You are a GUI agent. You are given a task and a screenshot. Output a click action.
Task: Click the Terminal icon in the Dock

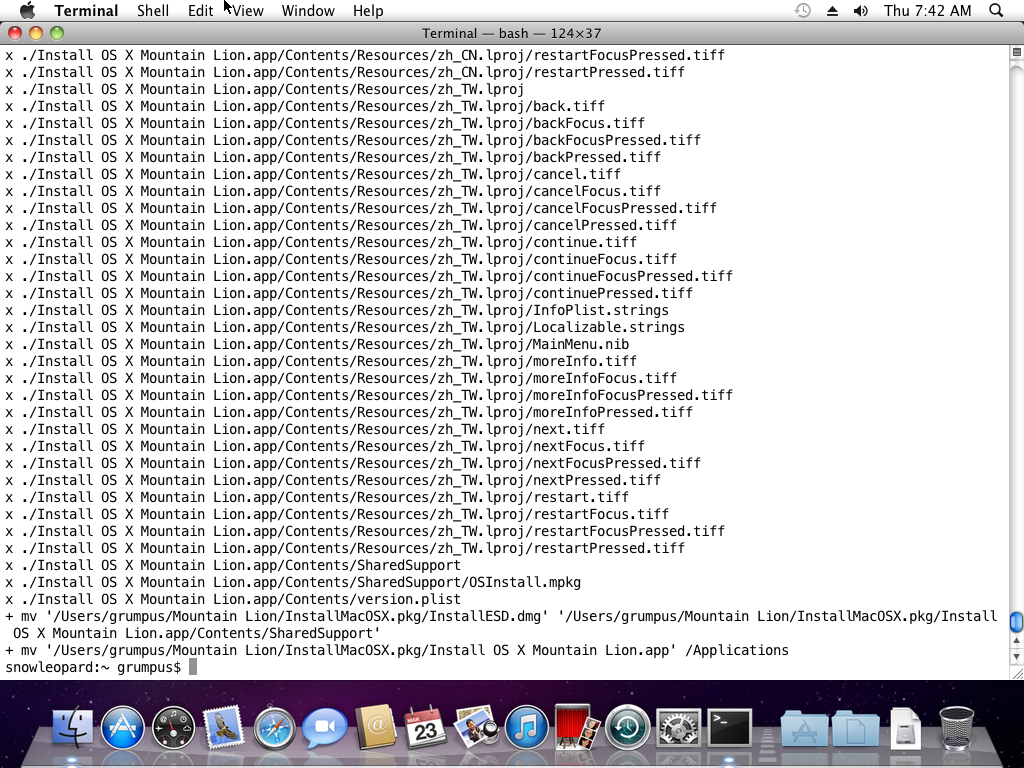pyautogui.click(x=729, y=727)
